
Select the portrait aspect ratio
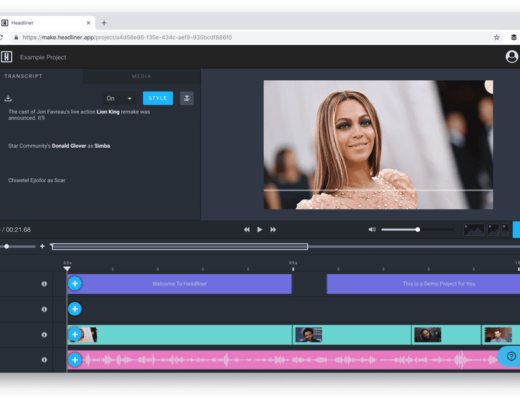click(505, 229)
